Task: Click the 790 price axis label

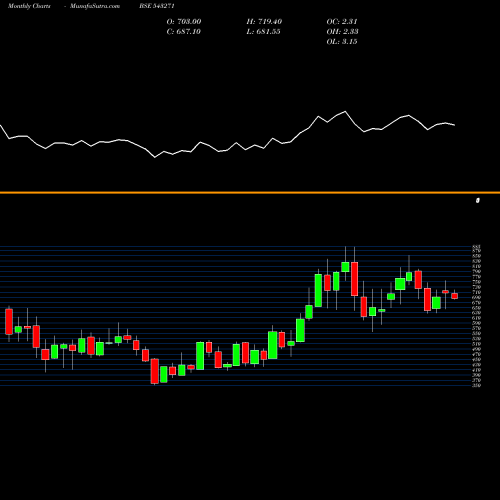Action: point(477,271)
